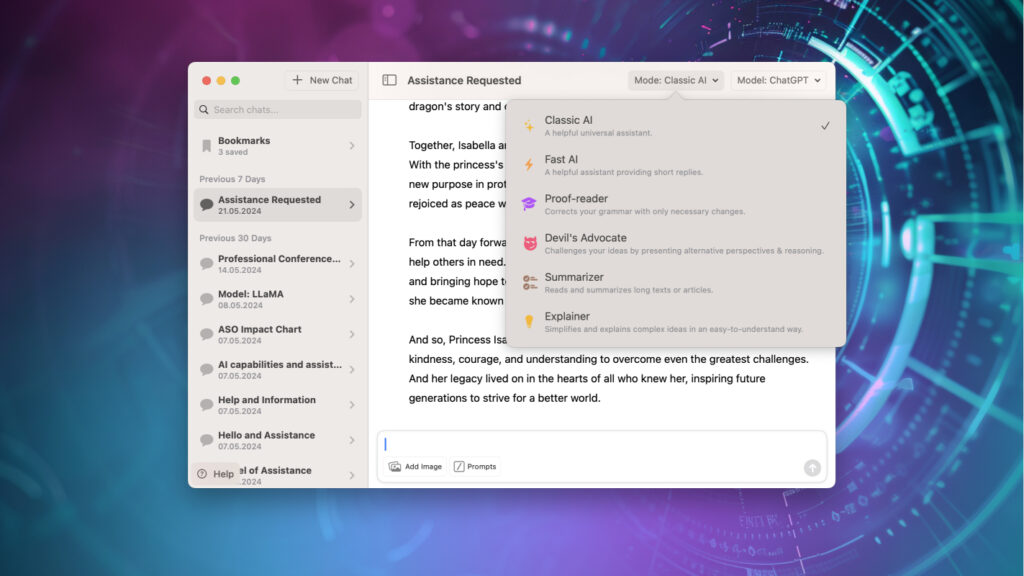Click the Devil's Advocate devil icon
The image size is (1024, 576).
click(530, 243)
